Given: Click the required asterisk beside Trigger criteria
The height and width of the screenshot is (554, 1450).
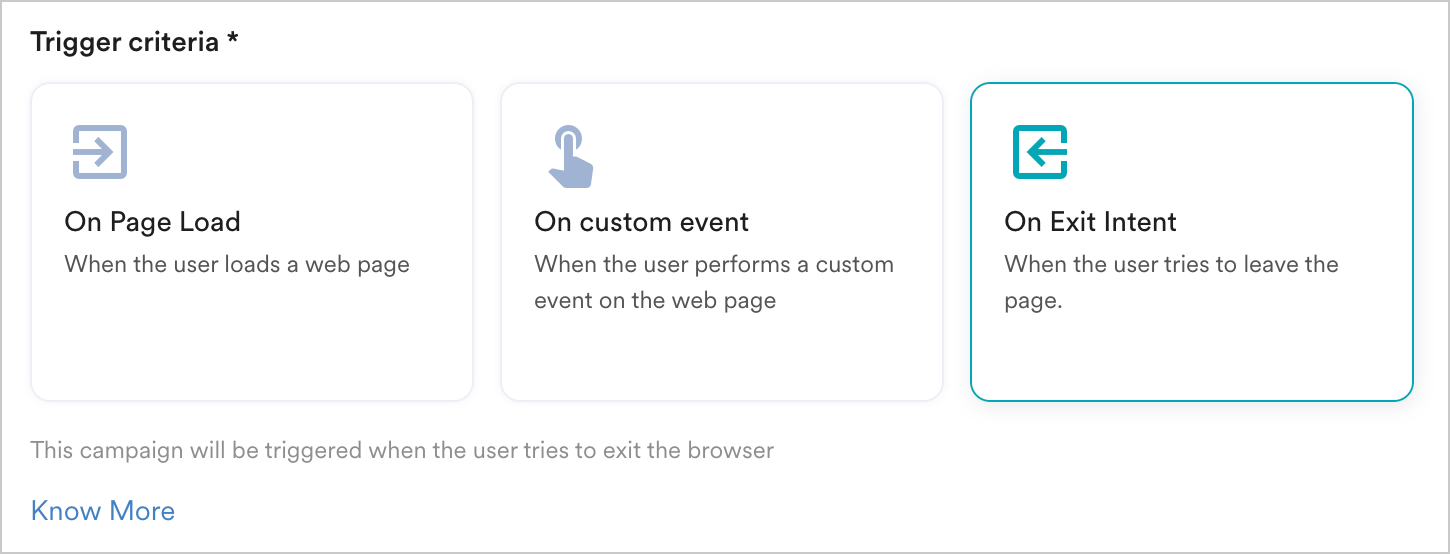Looking at the screenshot, I should click(x=232, y=42).
